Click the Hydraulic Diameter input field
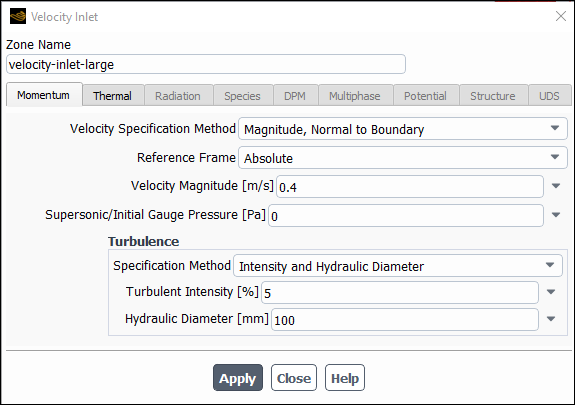This screenshot has height=405, width=575. coord(405,320)
